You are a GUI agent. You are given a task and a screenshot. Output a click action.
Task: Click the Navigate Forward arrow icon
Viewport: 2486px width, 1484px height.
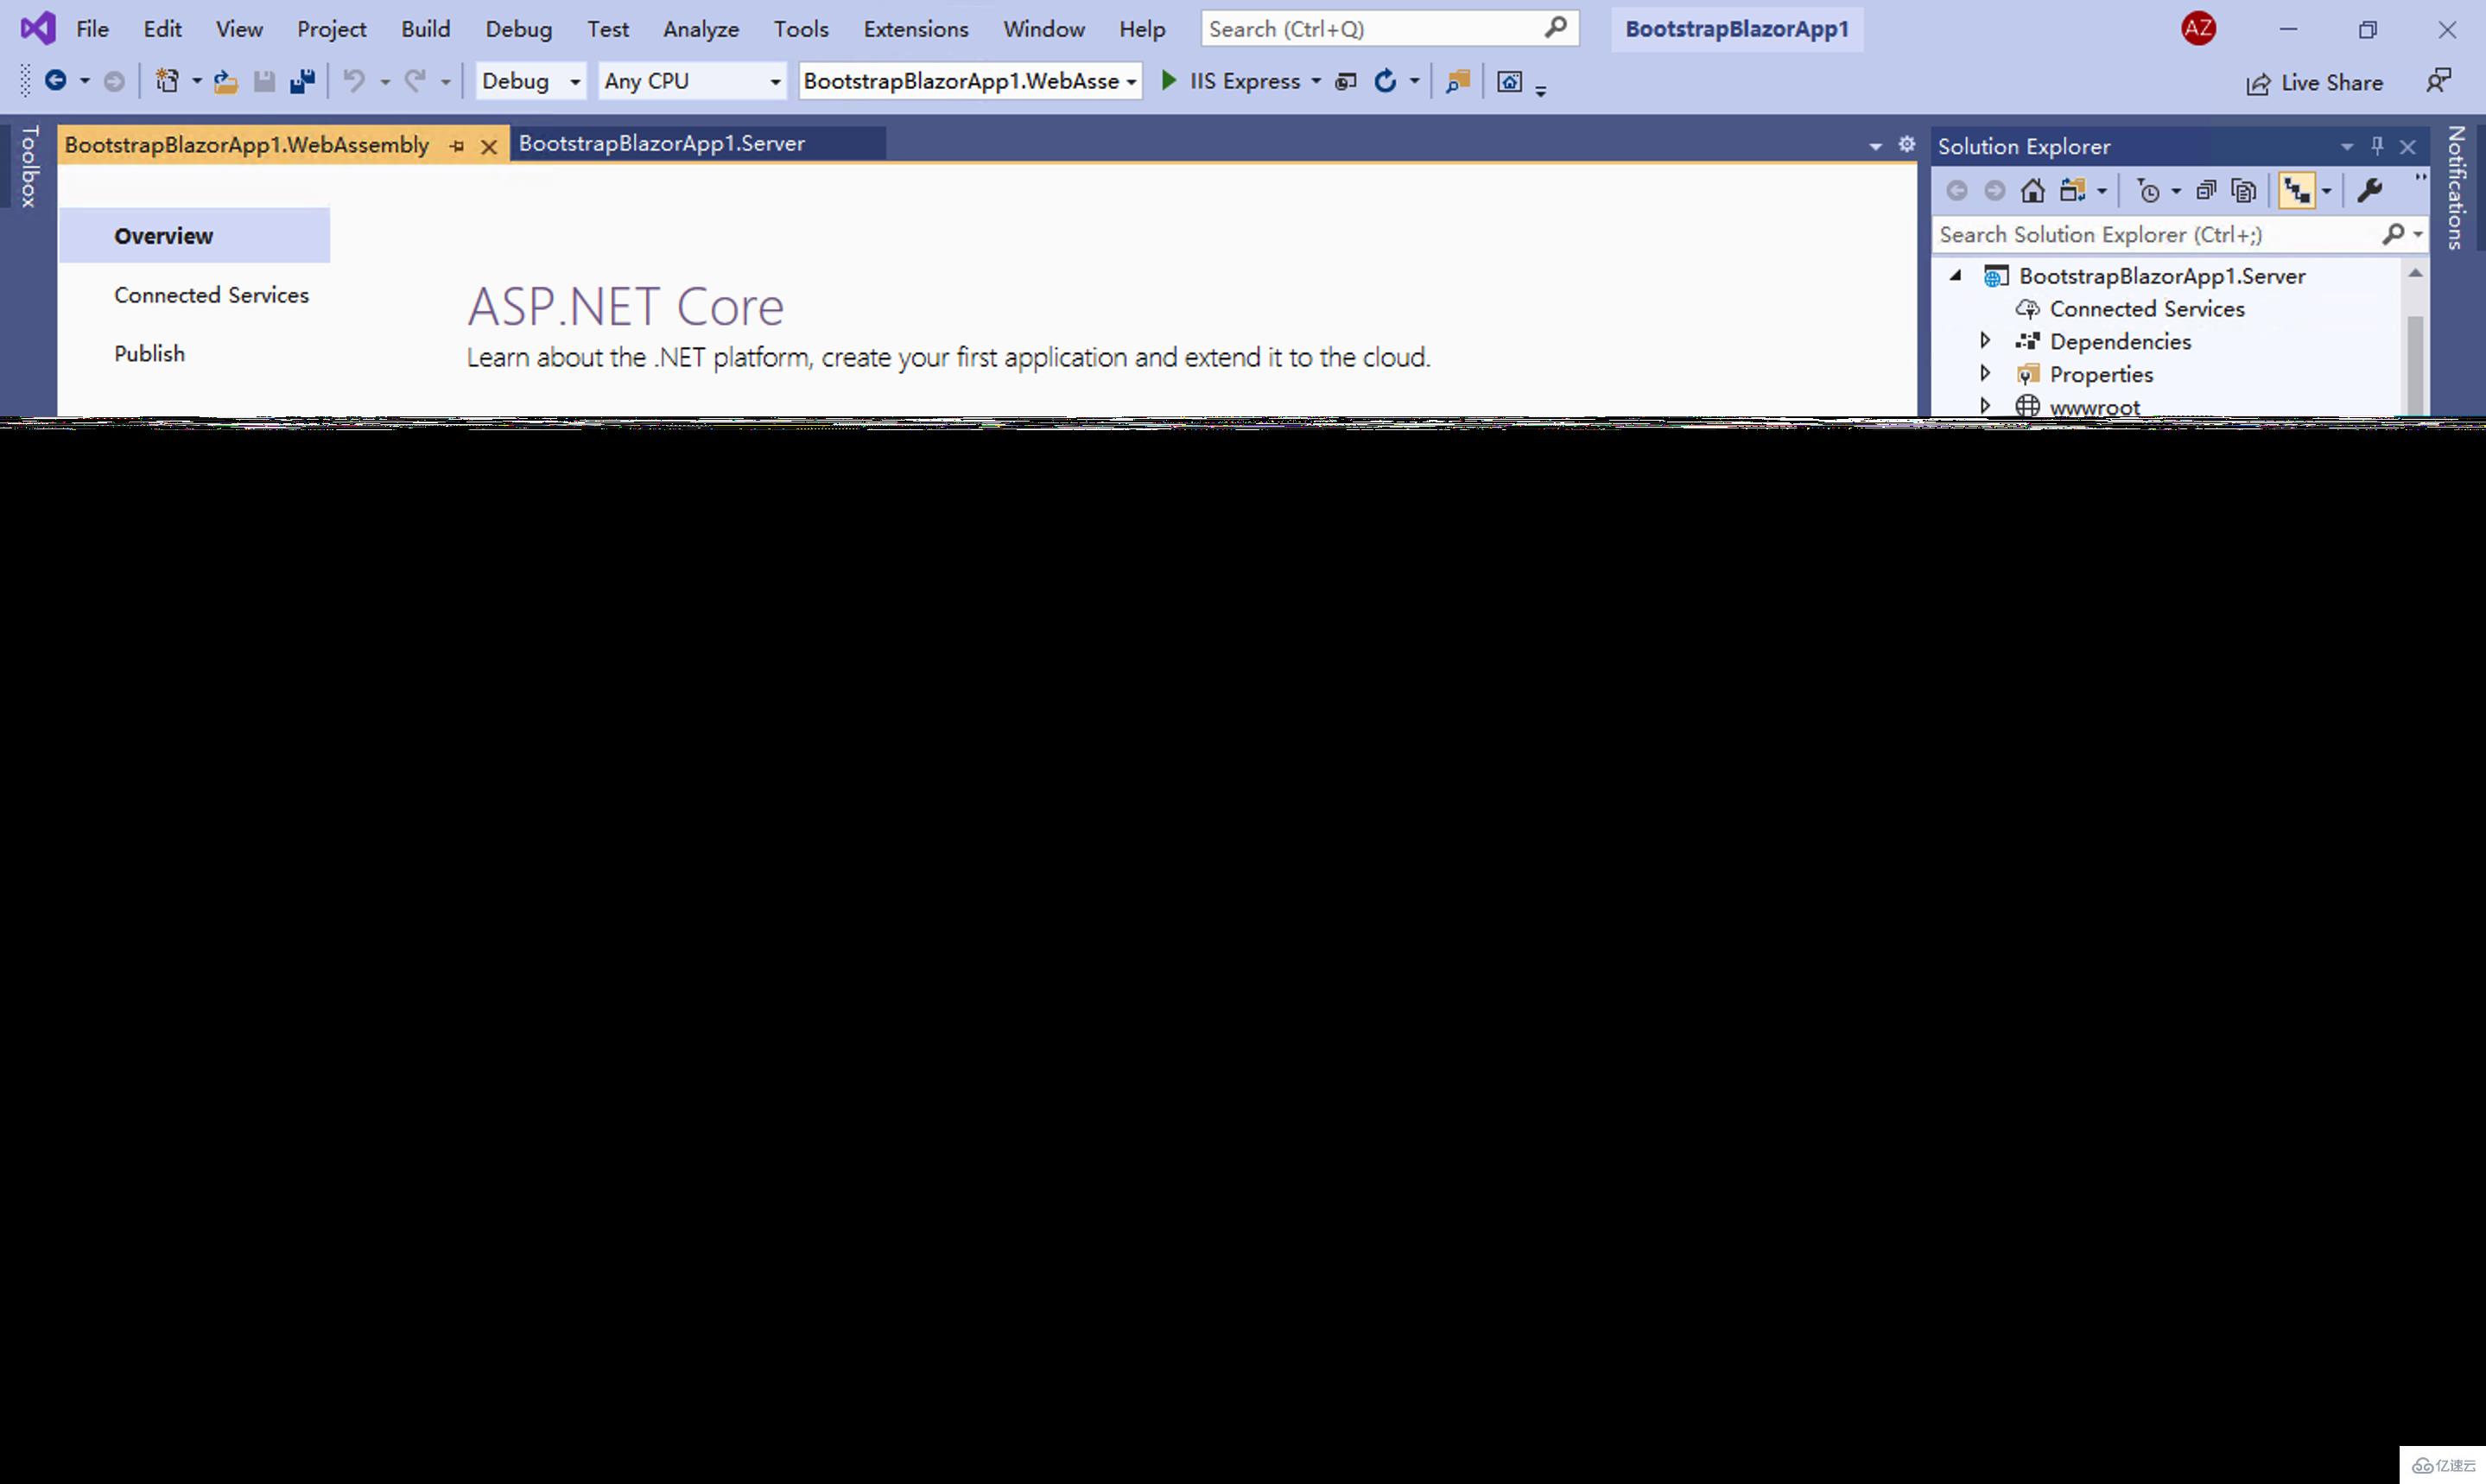click(x=114, y=81)
